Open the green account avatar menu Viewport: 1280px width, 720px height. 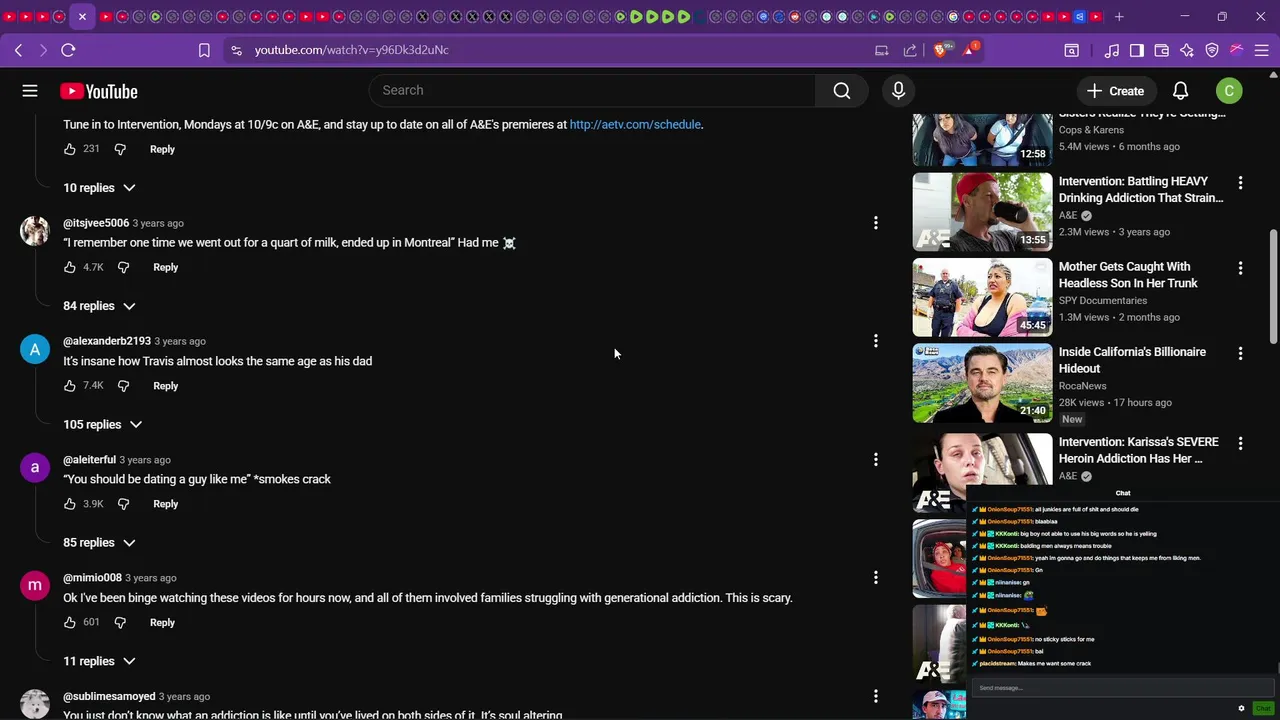[1229, 91]
